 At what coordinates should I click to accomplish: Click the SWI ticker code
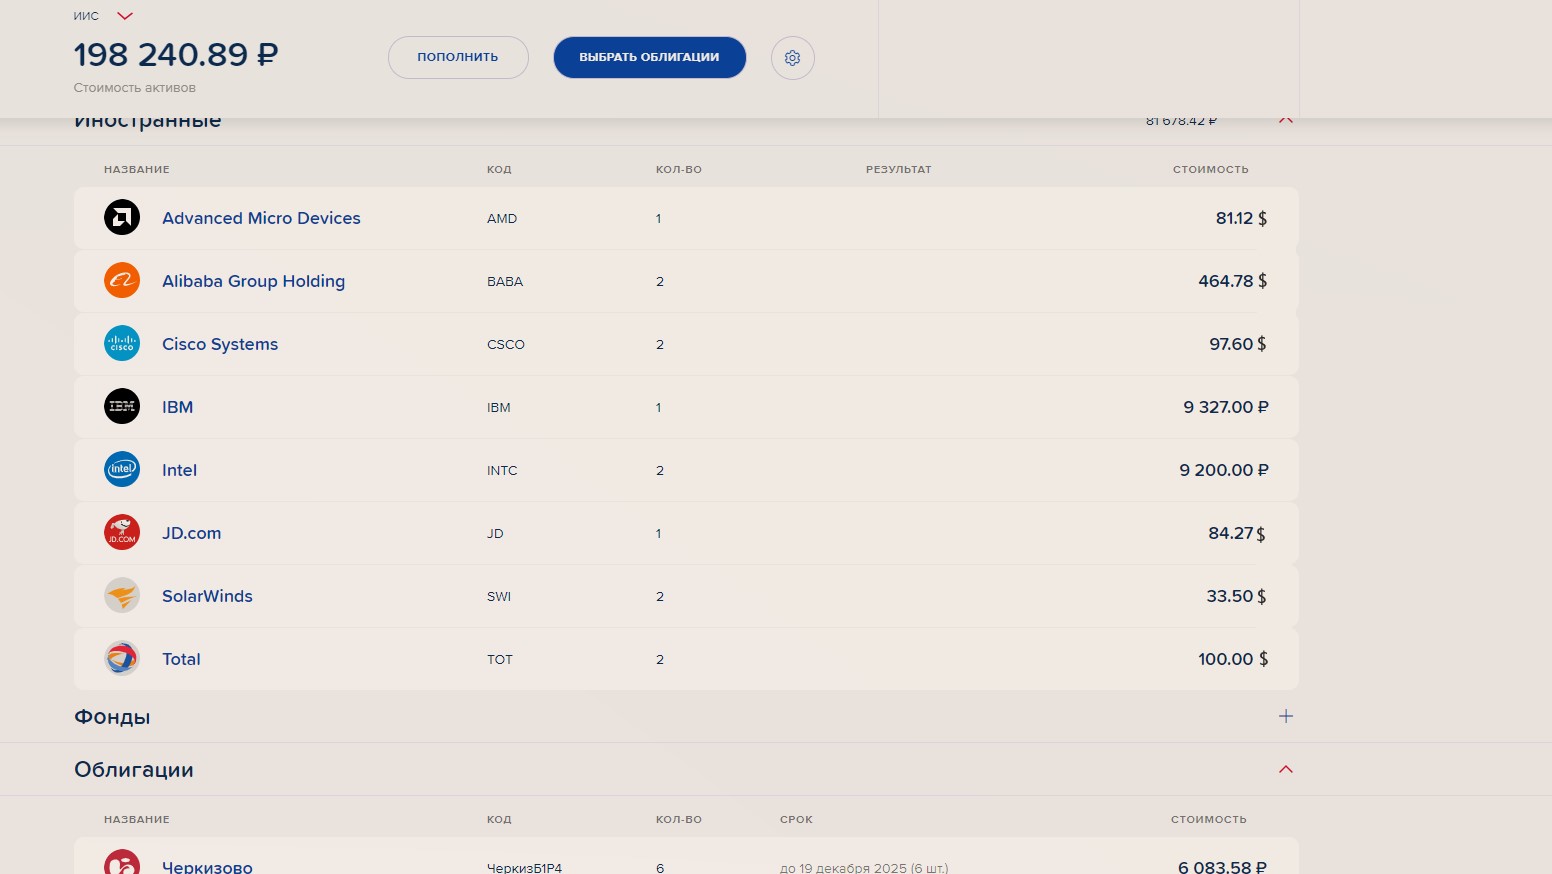499,596
